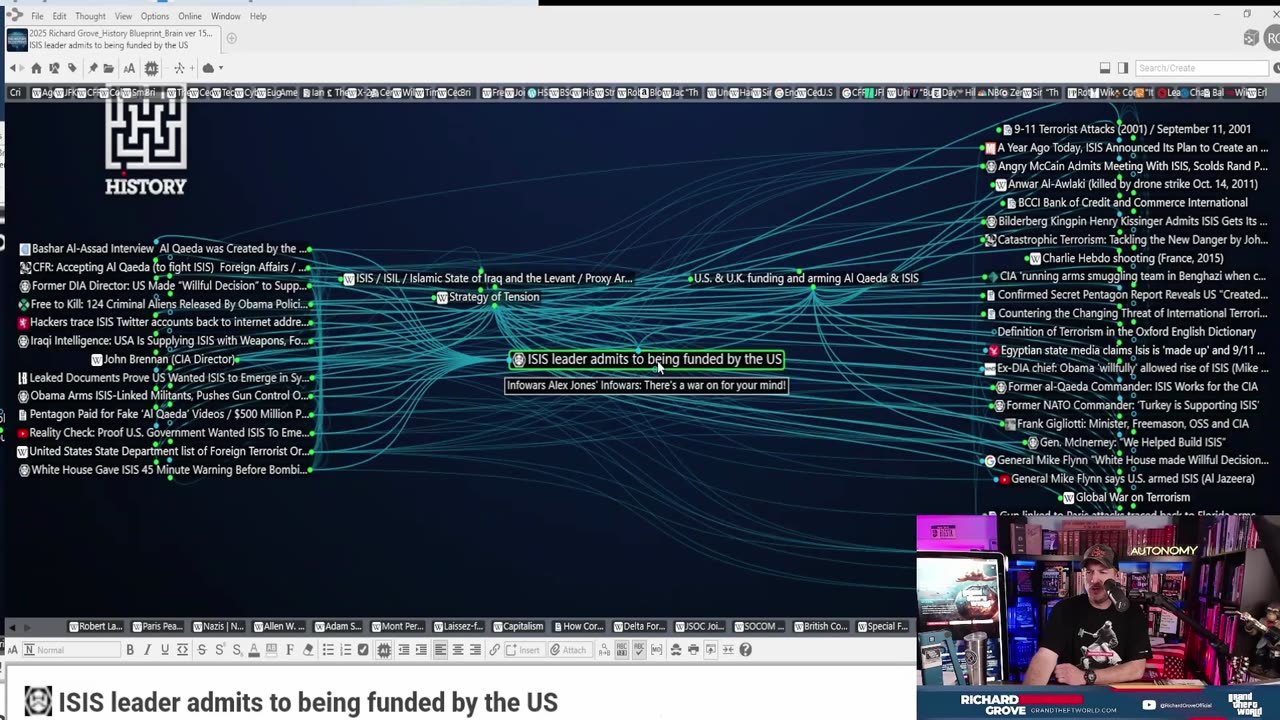Open highlight color picker in notes toolbar

271,650
